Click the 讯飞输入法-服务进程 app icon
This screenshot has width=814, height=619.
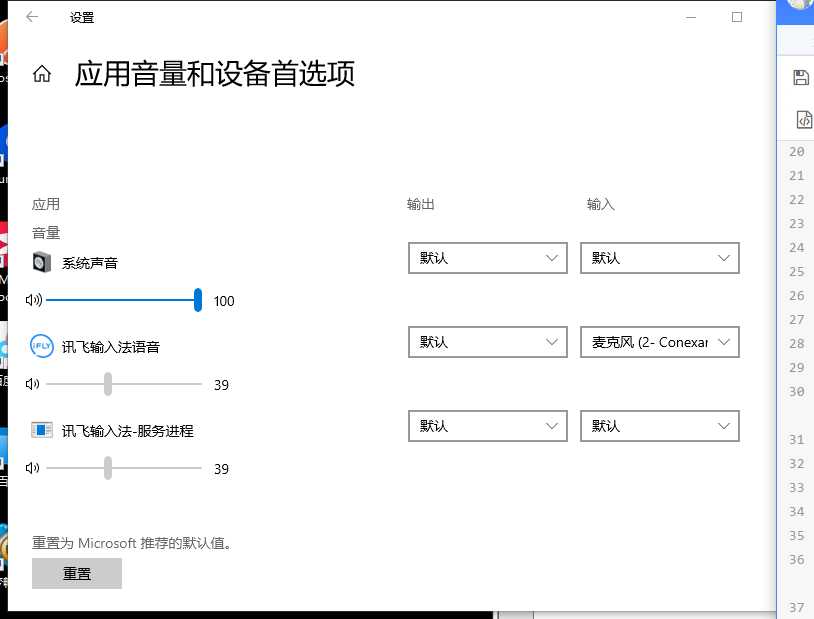tap(42, 430)
